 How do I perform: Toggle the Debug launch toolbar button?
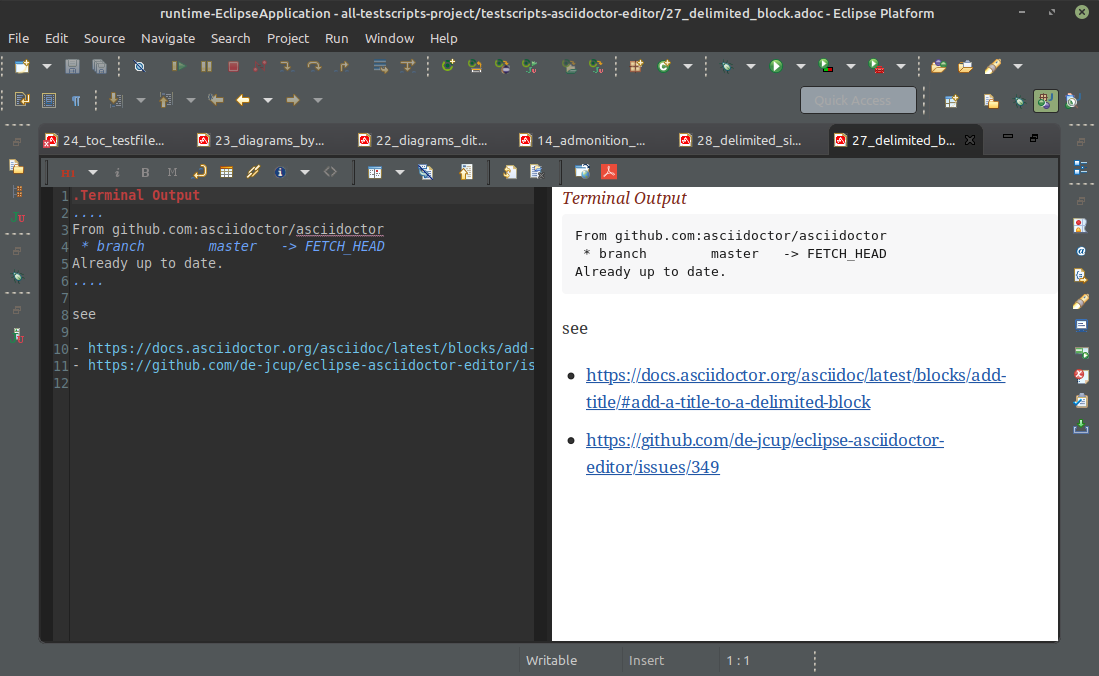pyautogui.click(x=727, y=66)
